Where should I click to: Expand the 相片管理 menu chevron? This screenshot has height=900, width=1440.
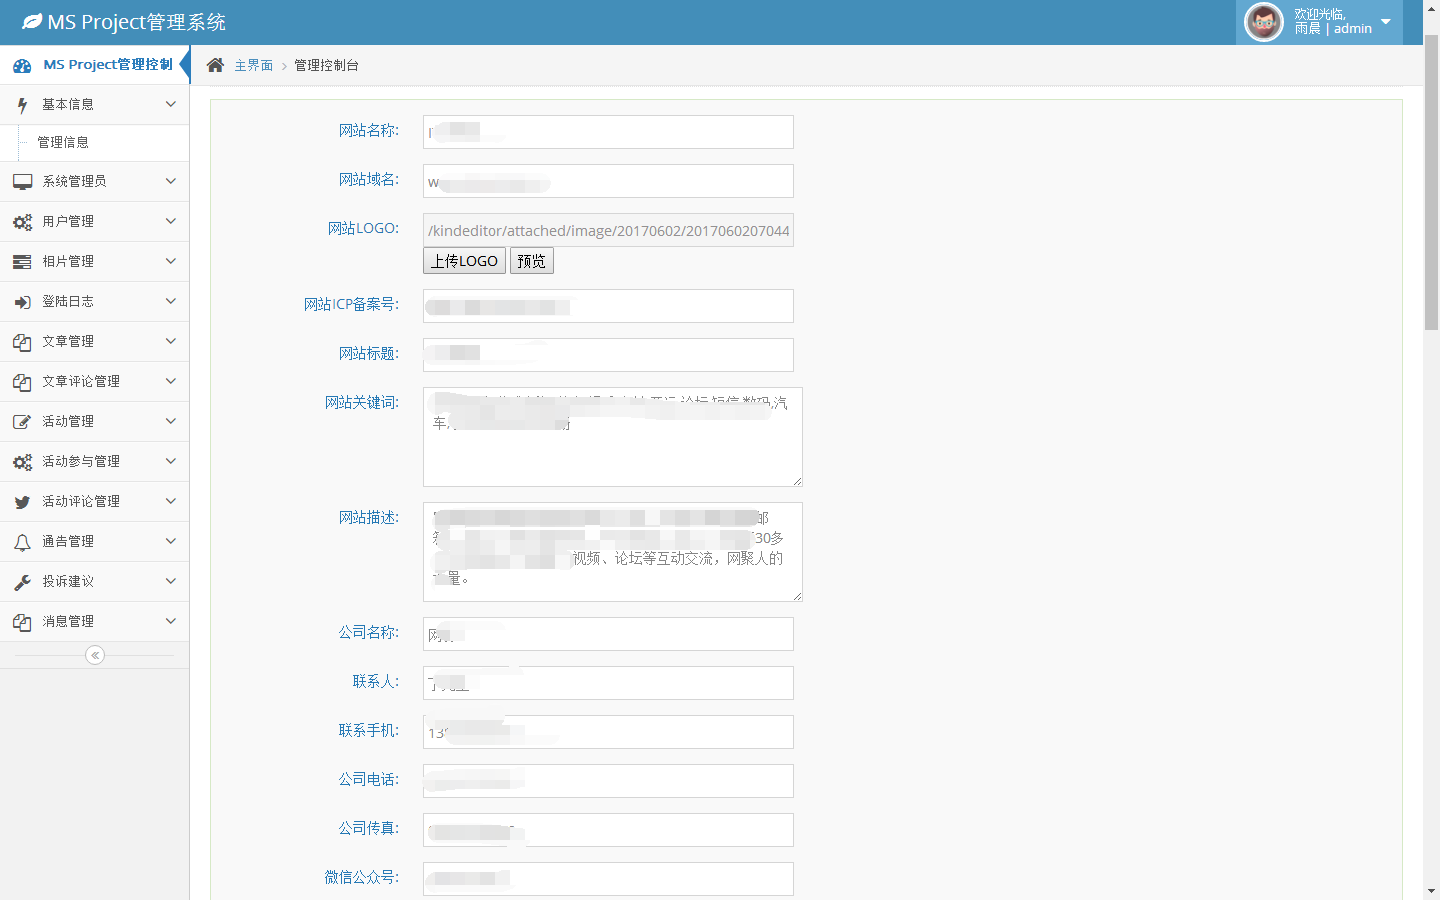click(171, 261)
